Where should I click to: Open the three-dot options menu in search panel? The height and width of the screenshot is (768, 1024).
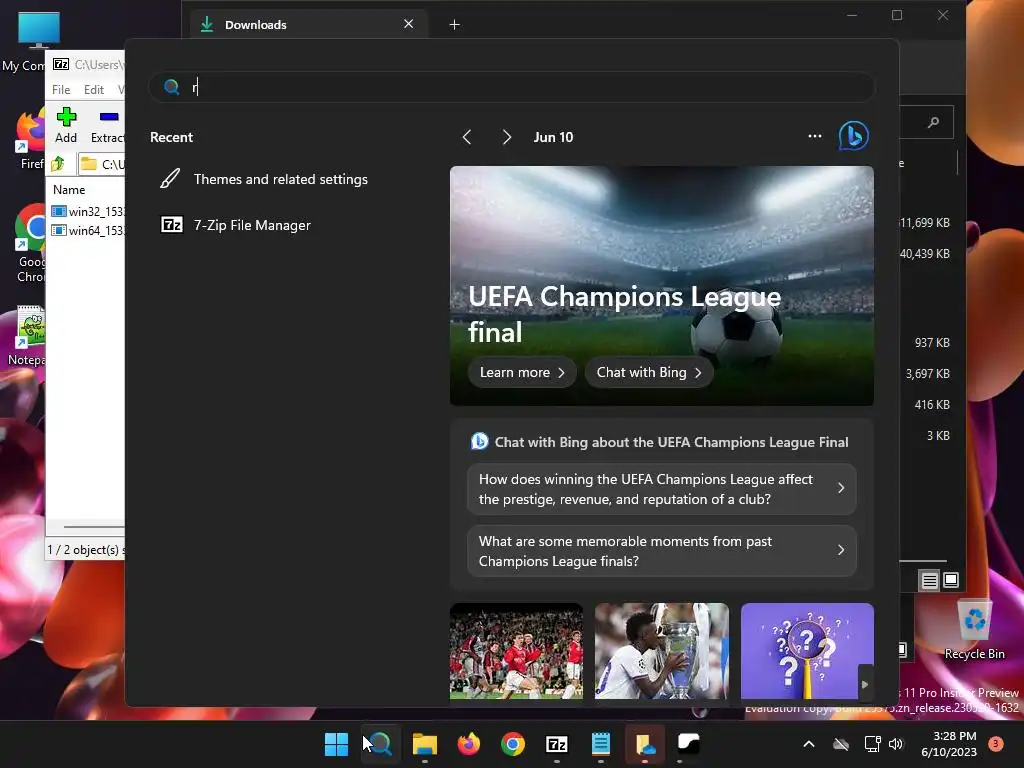click(x=814, y=136)
